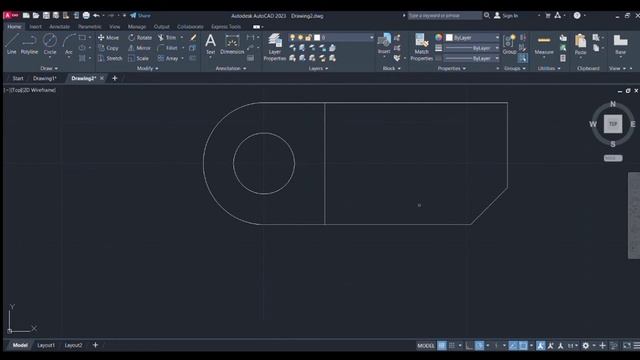Image resolution: width=640 pixels, height=360 pixels.
Task: Toggle object snap tracking in status bar
Action: (x=513, y=346)
